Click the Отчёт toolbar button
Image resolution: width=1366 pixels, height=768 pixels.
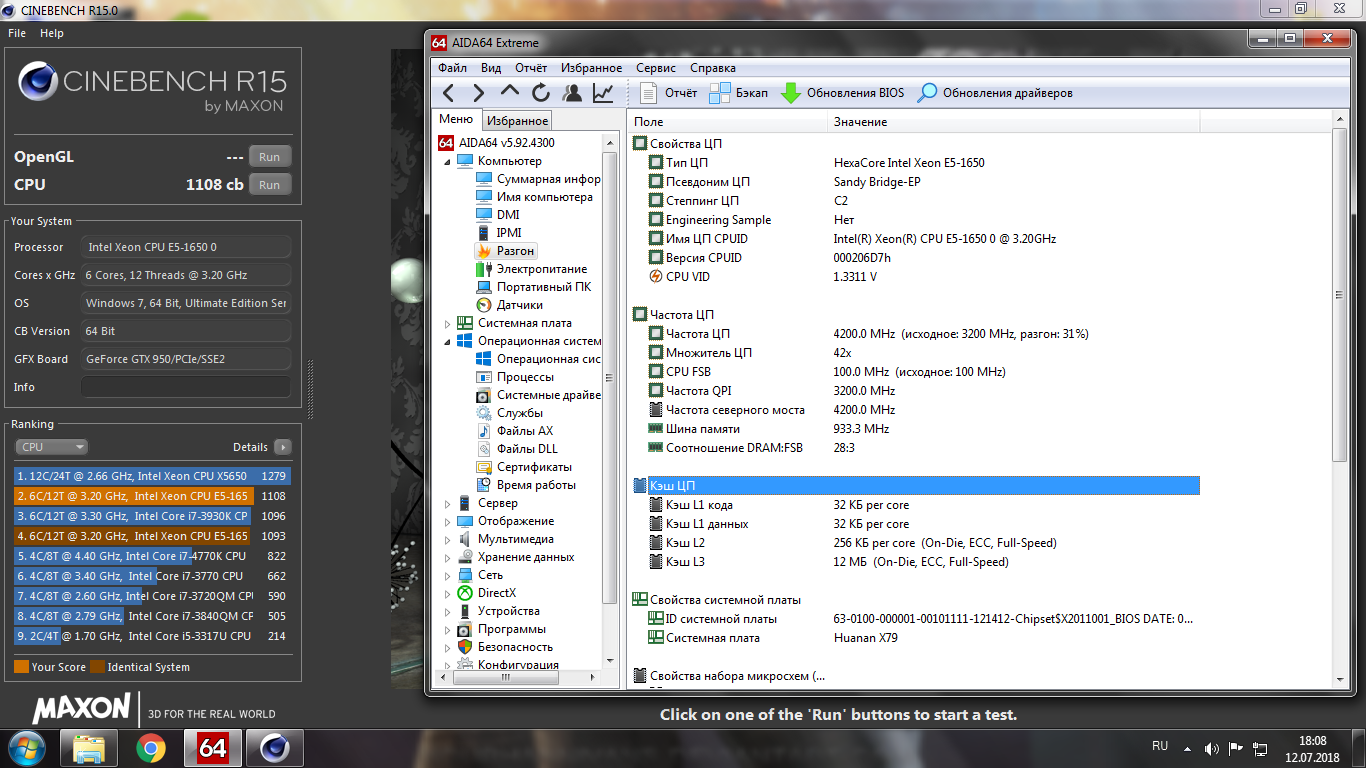[669, 93]
